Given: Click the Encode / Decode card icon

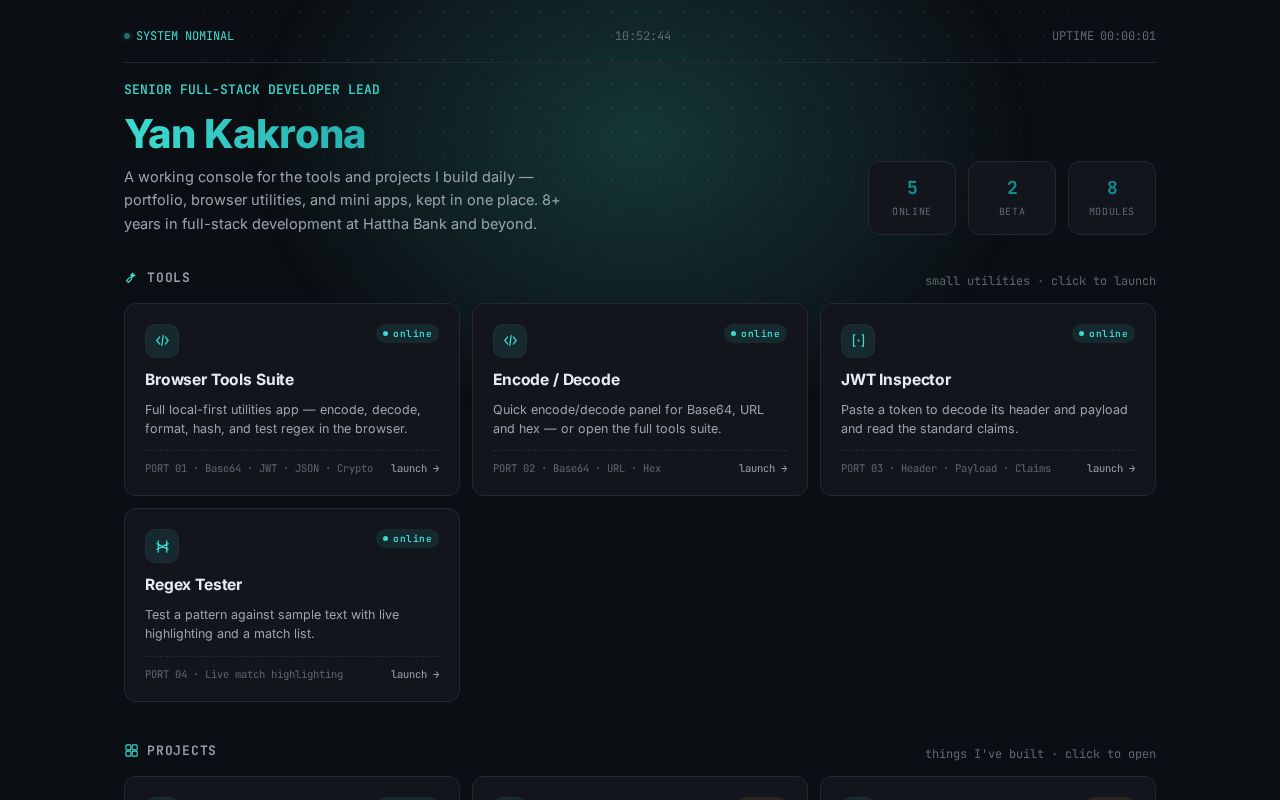Looking at the screenshot, I should click(510, 341).
